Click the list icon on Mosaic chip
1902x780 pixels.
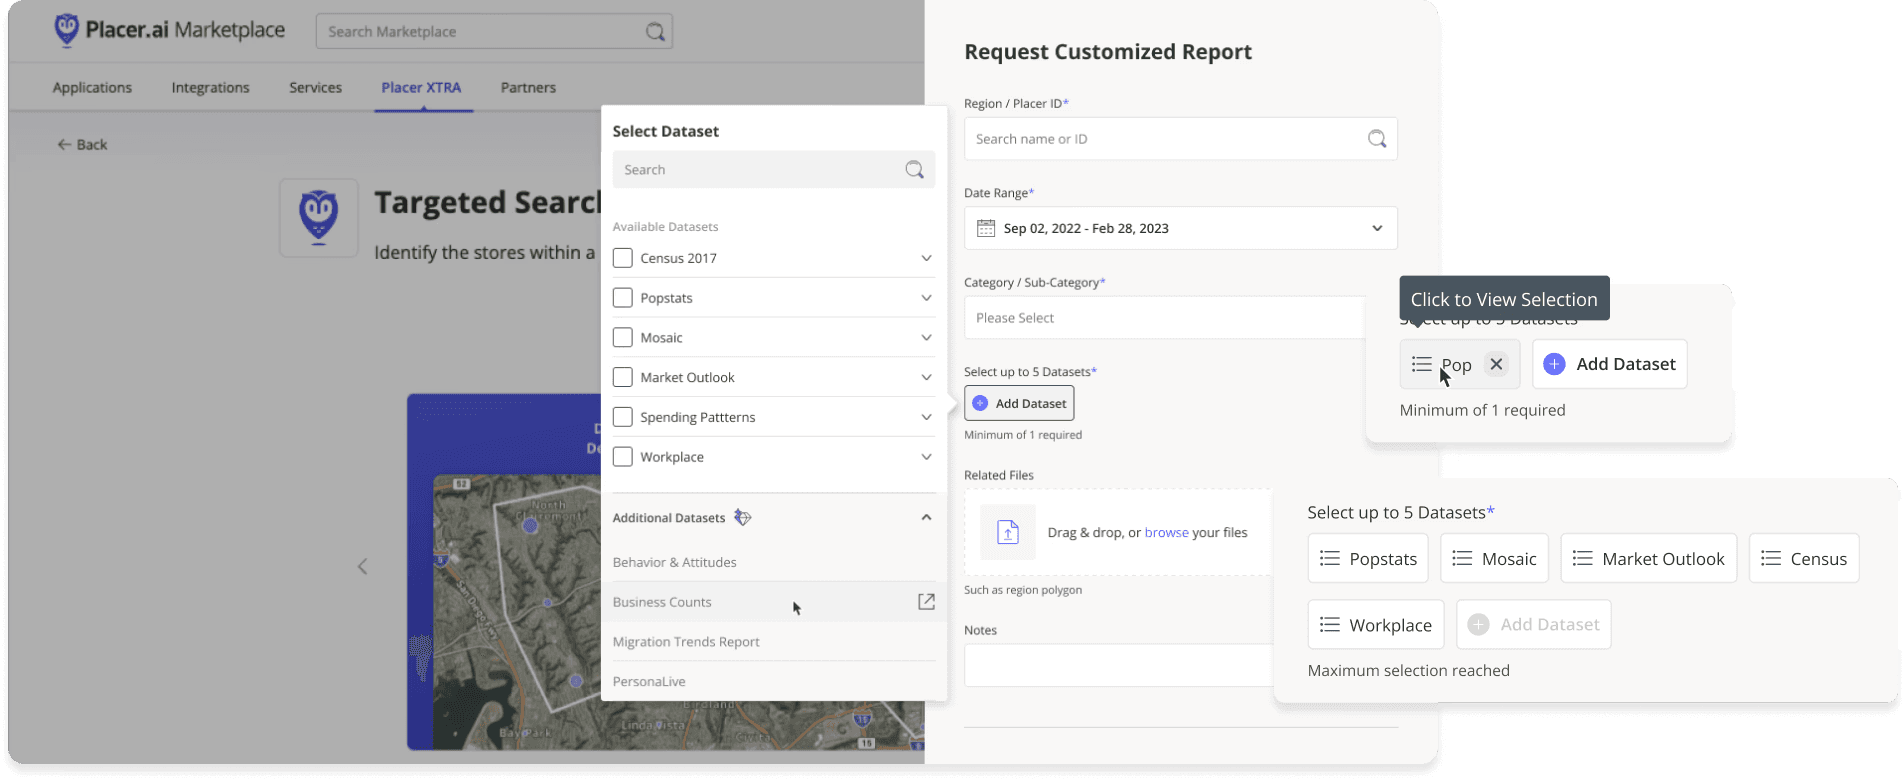tap(1462, 558)
